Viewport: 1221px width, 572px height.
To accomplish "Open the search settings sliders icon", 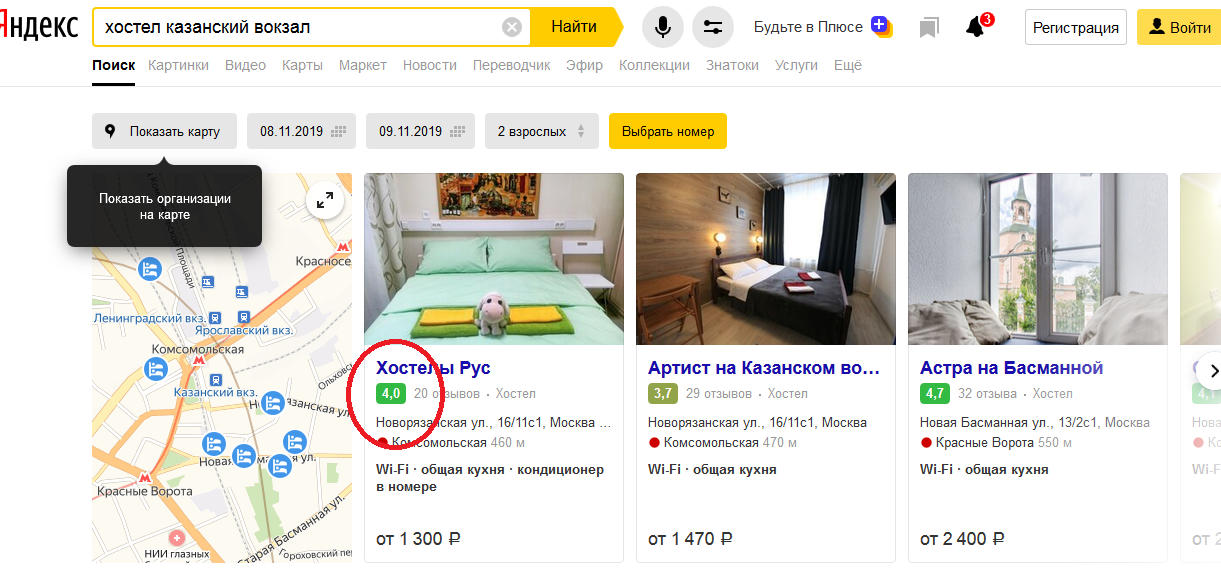I will 713,27.
